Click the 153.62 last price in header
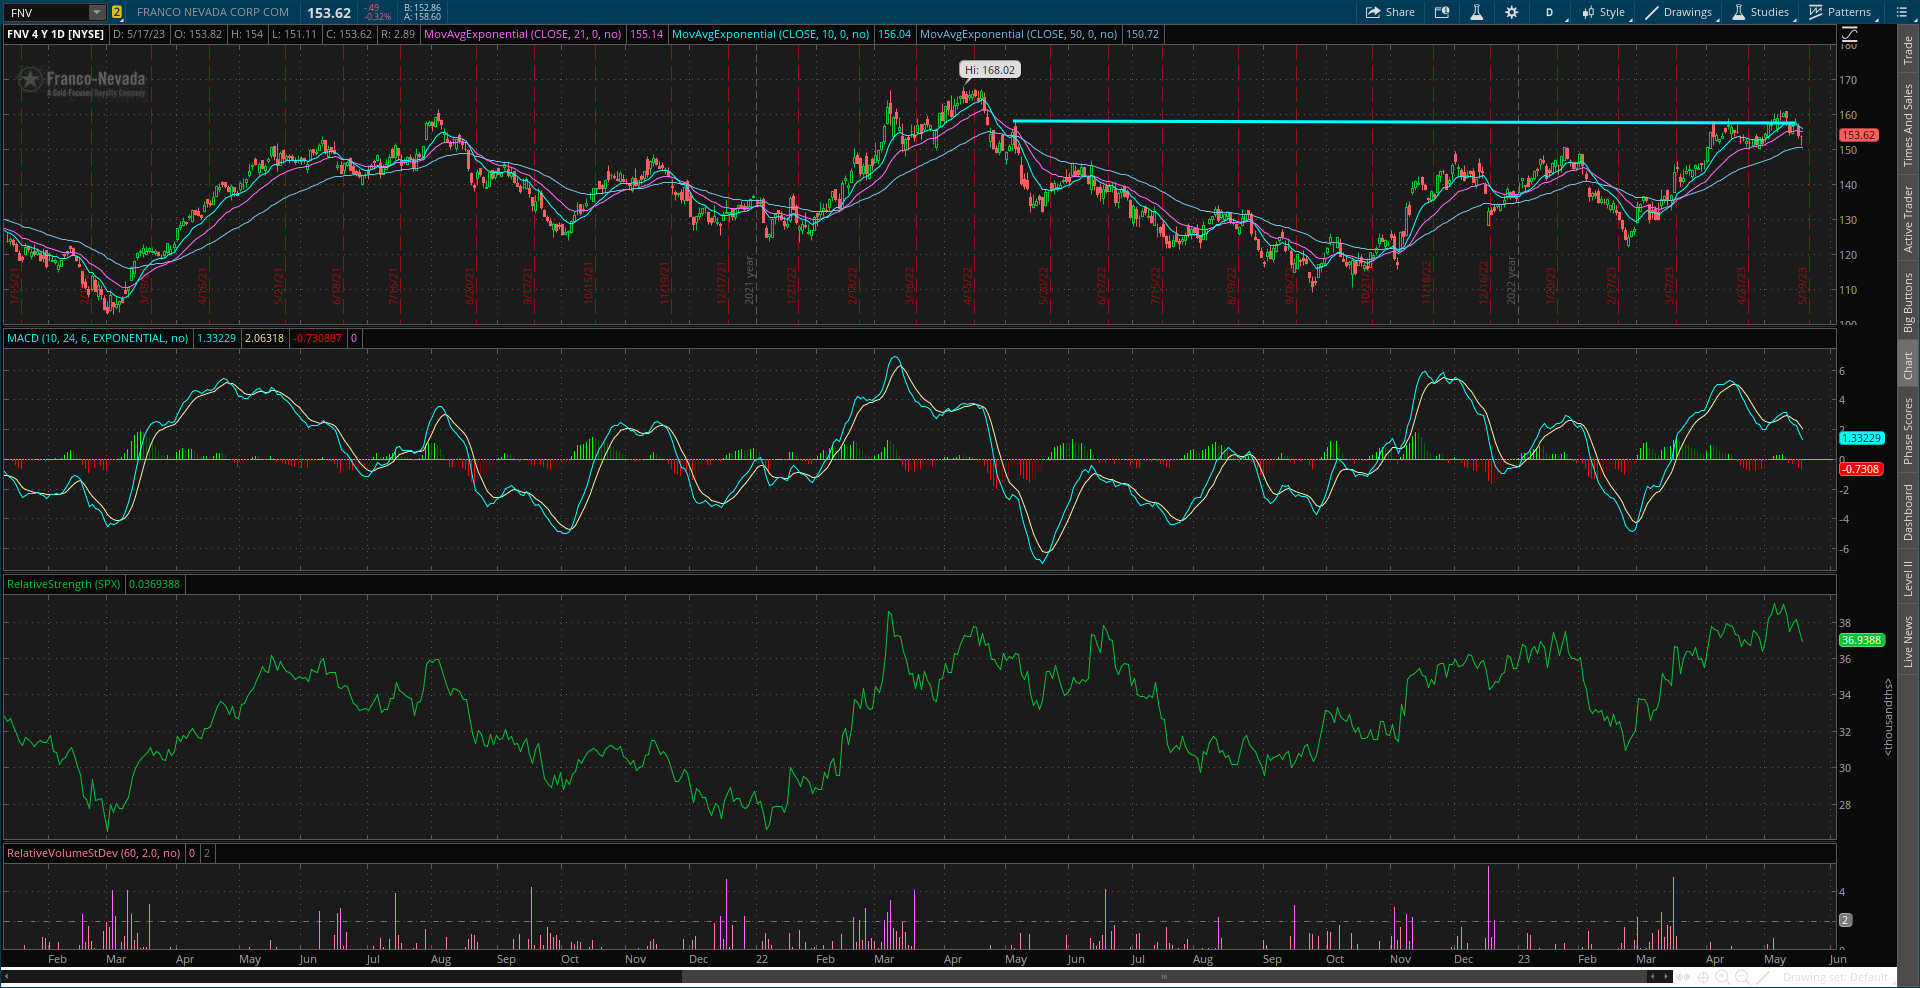 pos(329,13)
